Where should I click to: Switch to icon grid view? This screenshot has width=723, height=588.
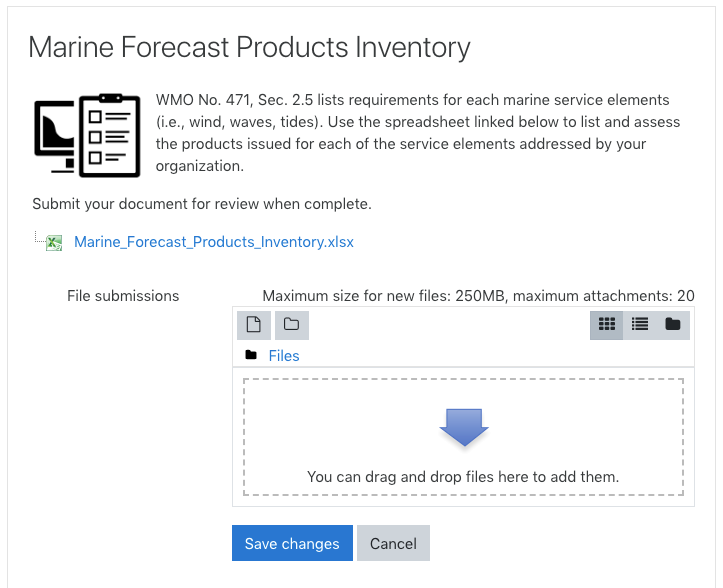tap(607, 325)
